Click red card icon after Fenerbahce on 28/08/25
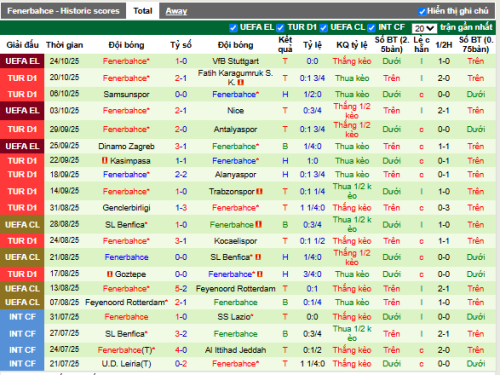Image resolution: width=500 pixels, height=375 pixels. click(x=259, y=225)
